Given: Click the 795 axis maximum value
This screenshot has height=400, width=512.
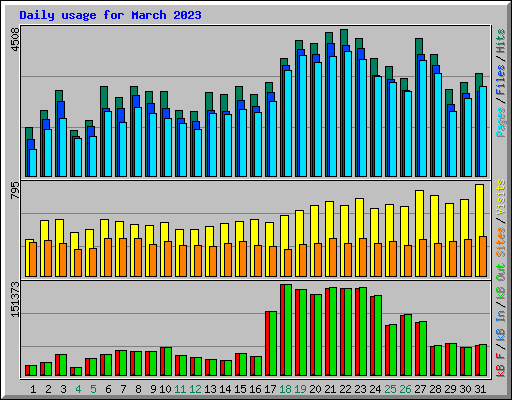Looking at the screenshot, I should tap(15, 191).
